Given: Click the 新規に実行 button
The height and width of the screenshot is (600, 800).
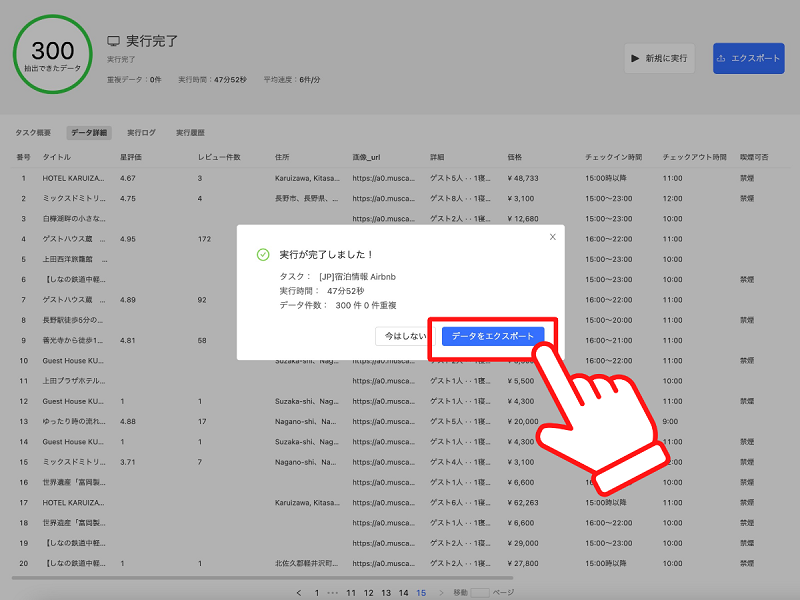Looking at the screenshot, I should pyautogui.click(x=659, y=59).
